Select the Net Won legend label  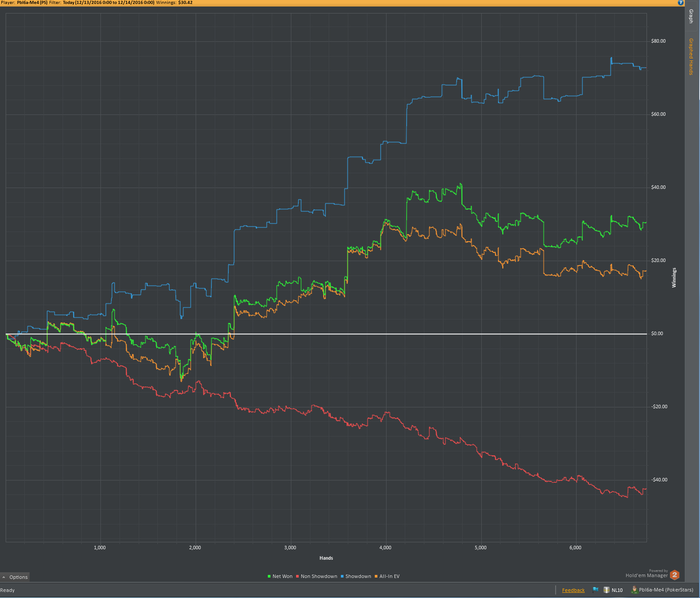click(x=282, y=577)
